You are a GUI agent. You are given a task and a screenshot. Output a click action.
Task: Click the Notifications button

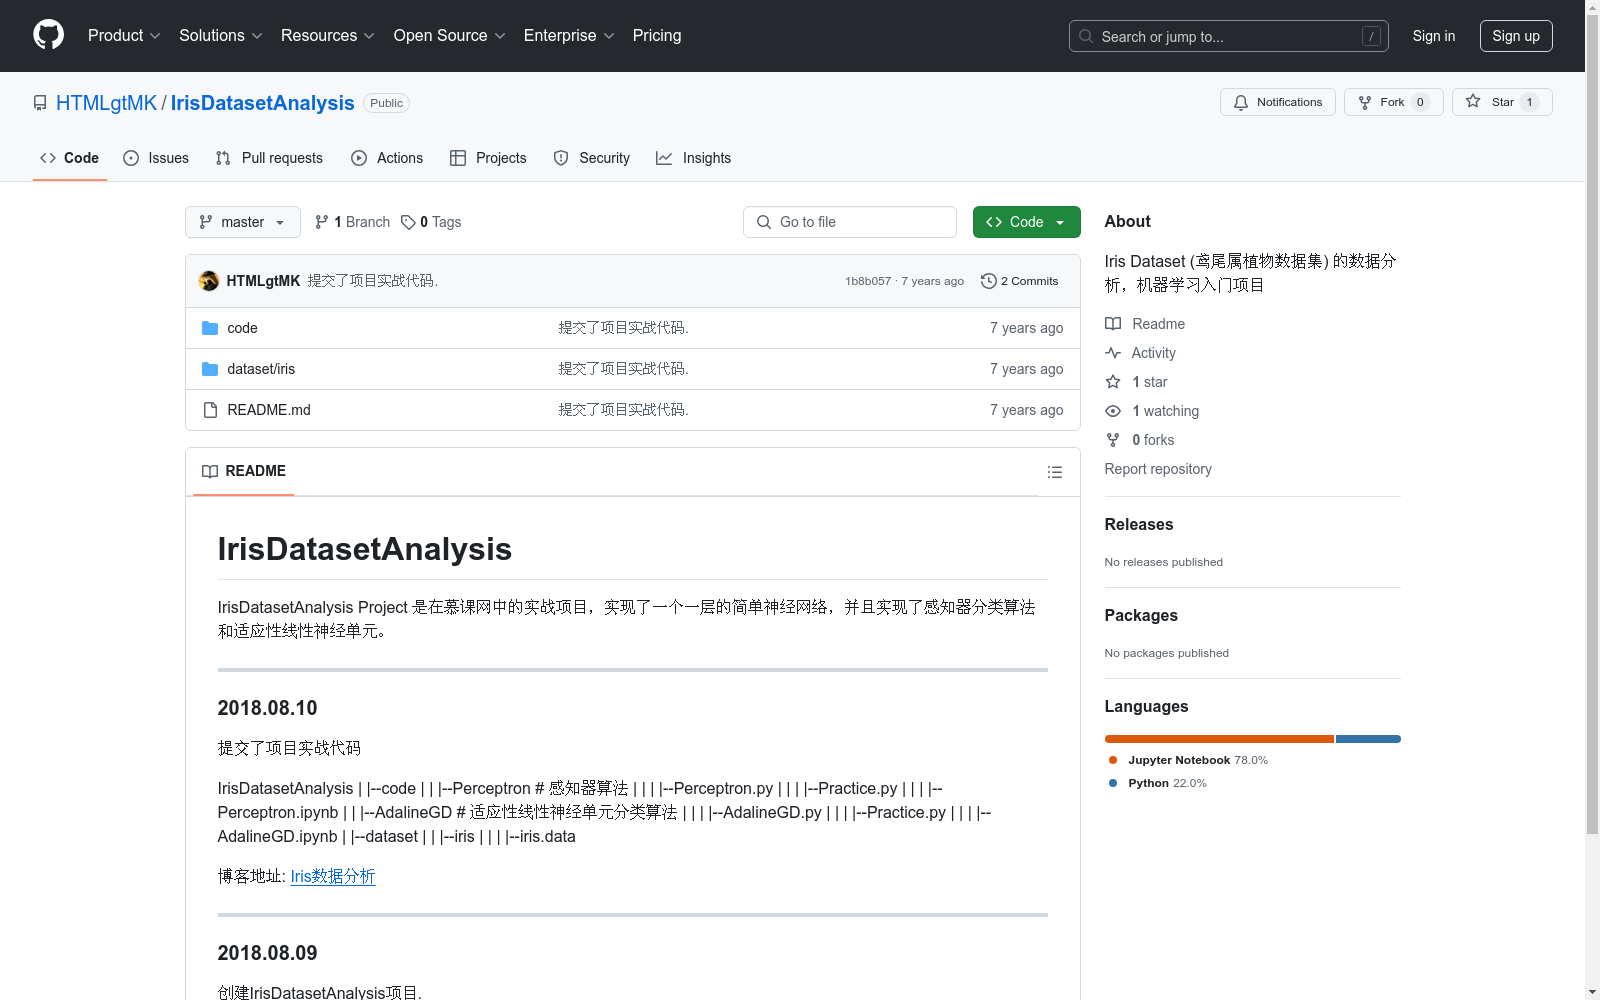pos(1278,102)
